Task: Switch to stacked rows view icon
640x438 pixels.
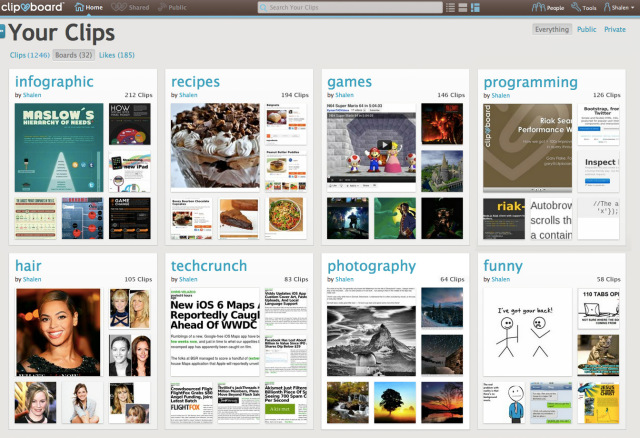Action: point(462,7)
